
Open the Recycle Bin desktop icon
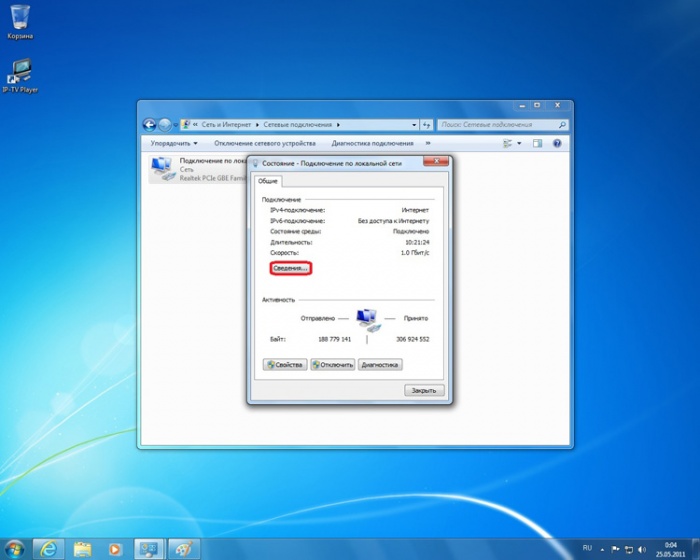click(x=19, y=20)
